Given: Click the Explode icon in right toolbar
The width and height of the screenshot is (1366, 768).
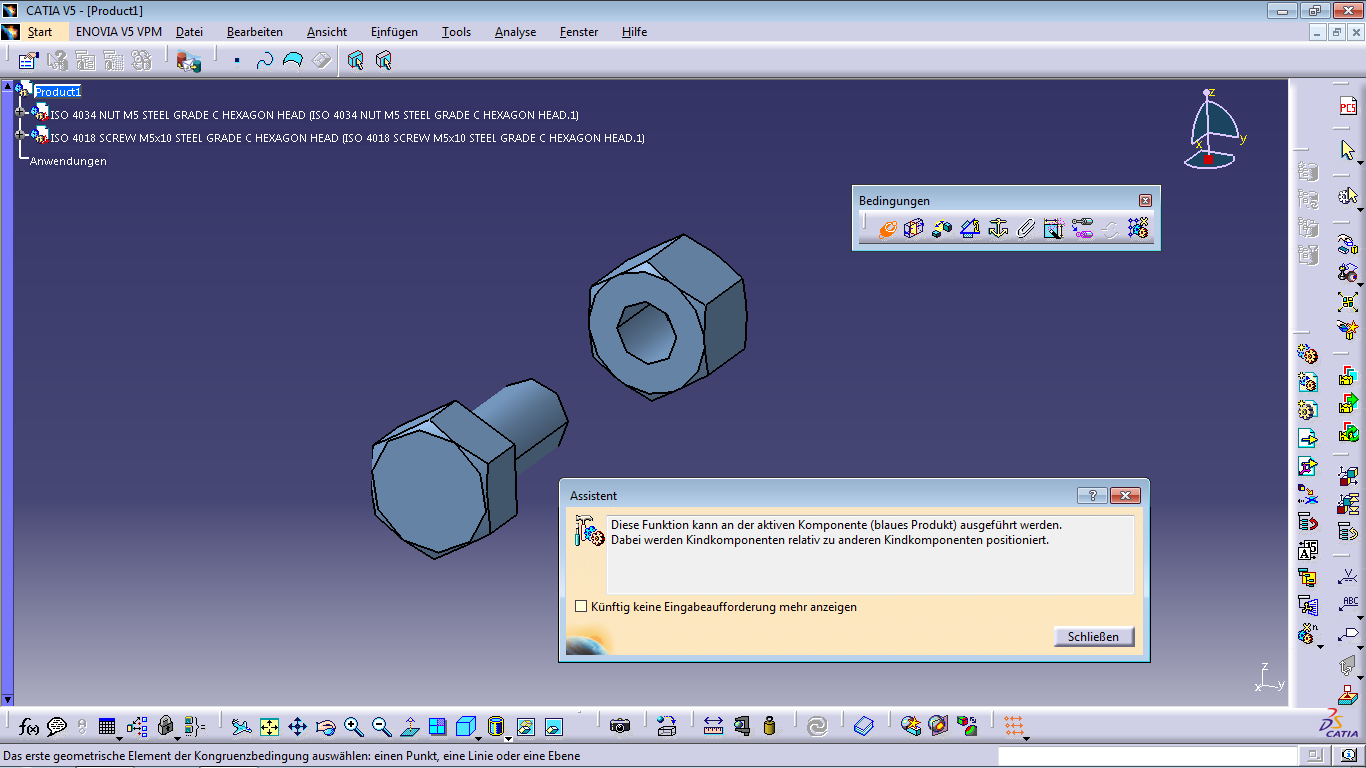Looking at the screenshot, I should click(x=1348, y=301).
